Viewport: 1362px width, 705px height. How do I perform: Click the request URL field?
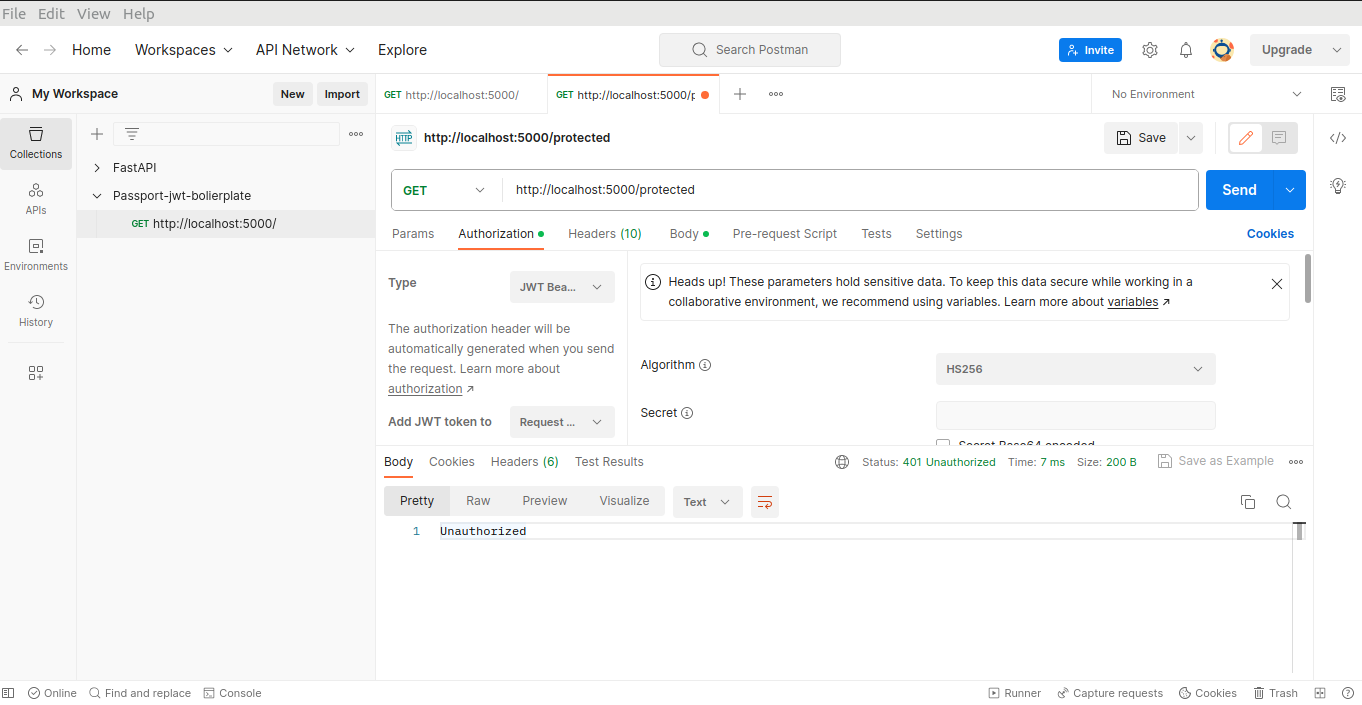click(x=850, y=190)
